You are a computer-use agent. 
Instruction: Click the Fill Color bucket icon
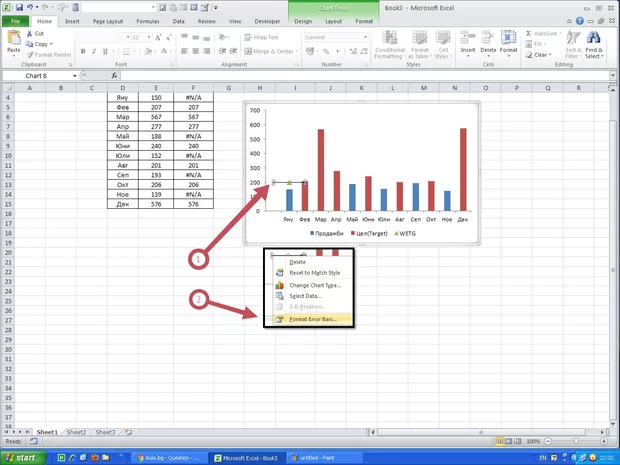point(148,51)
